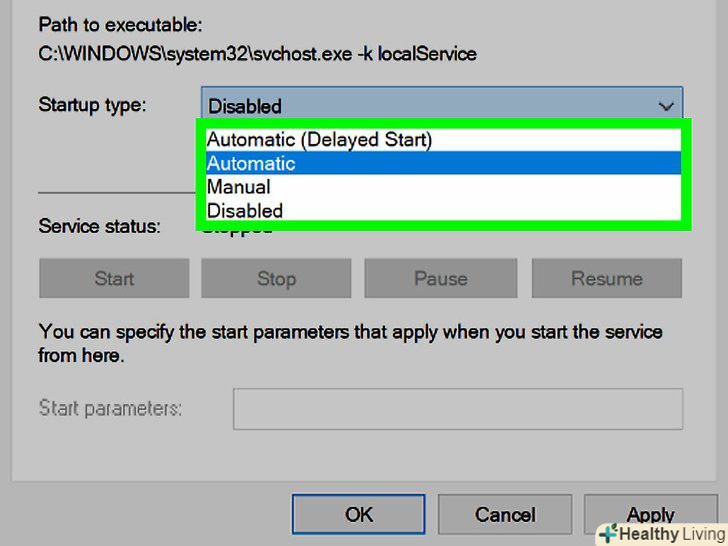Click the Healthy Living watermark text
Screen dimensions: 728x546
point(670,534)
